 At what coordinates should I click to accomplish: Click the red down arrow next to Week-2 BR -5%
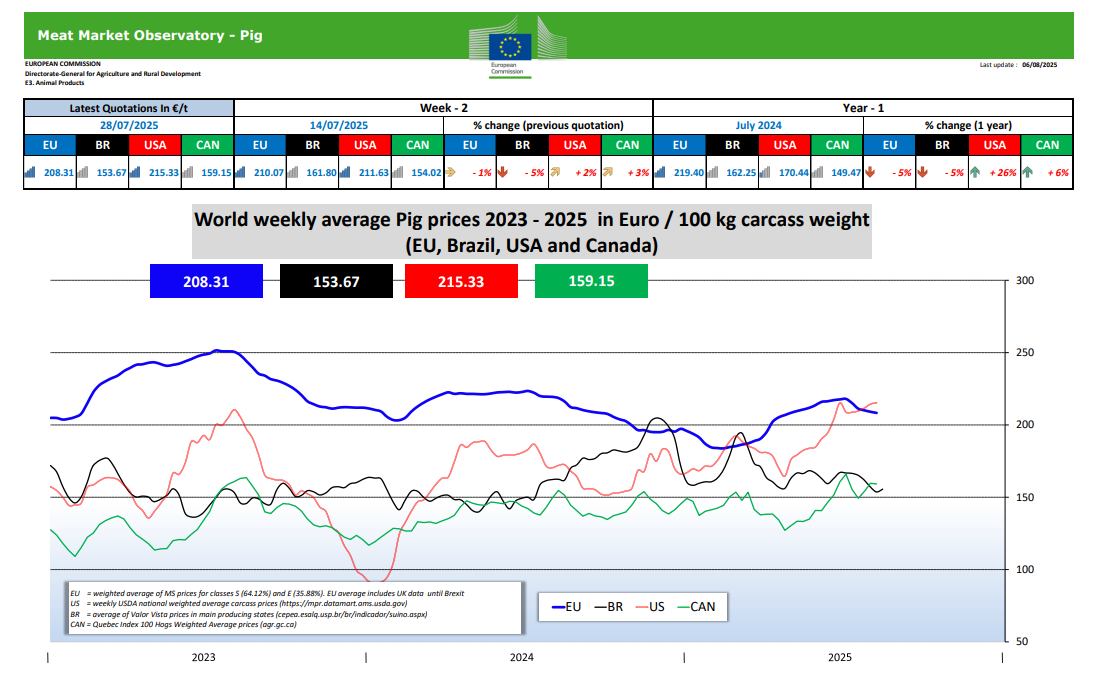pyautogui.click(x=502, y=173)
